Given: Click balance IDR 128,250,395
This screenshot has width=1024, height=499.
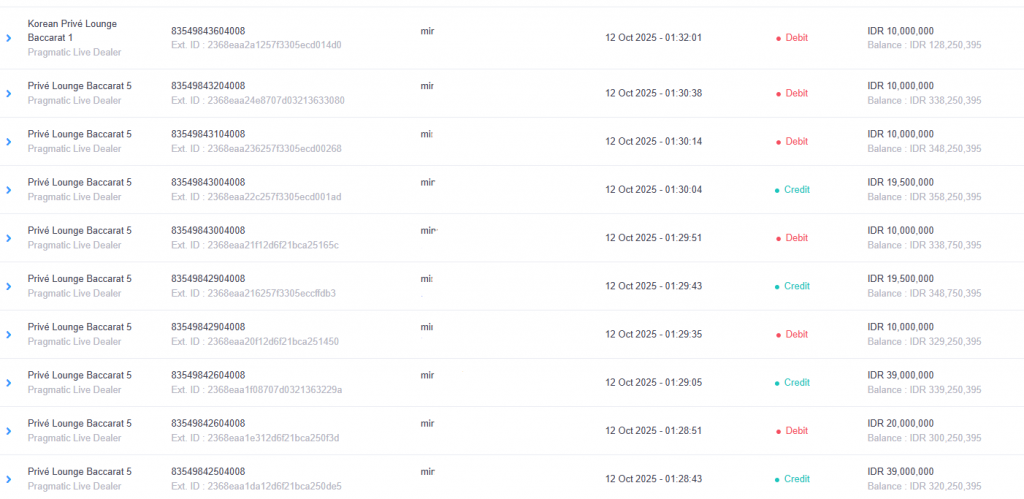Looking at the screenshot, I should coord(924,45).
